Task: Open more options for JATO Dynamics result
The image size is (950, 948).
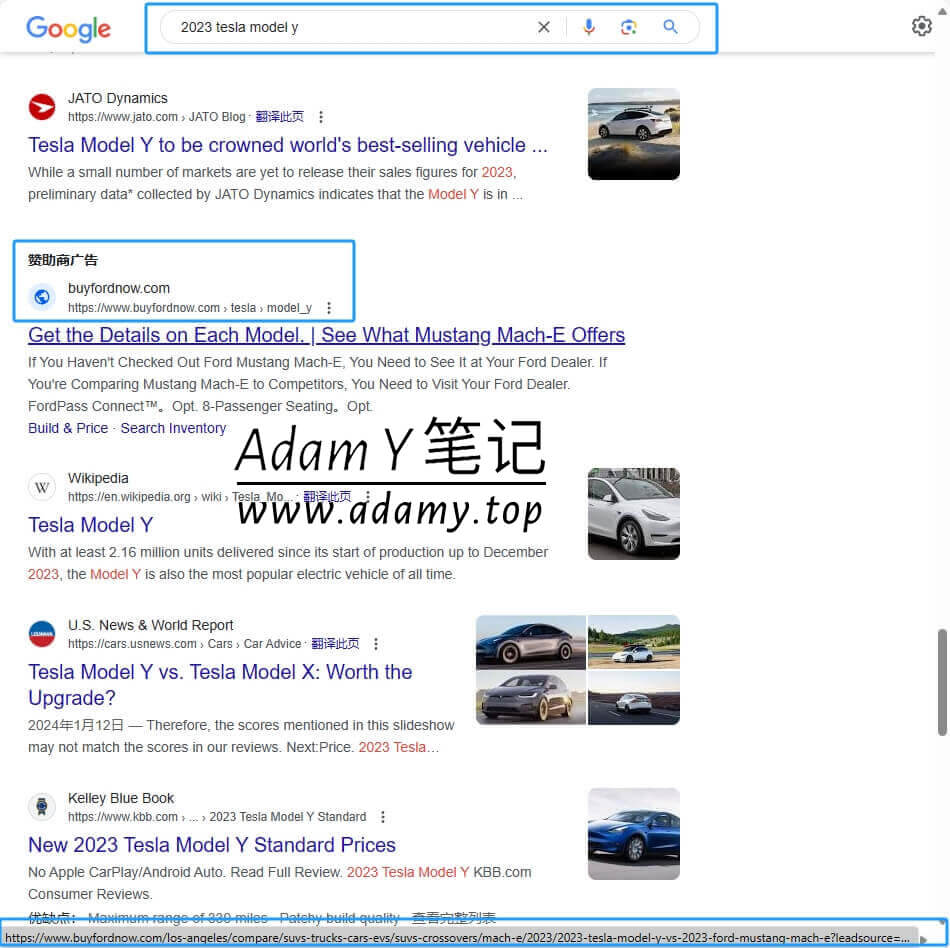Action: tap(321, 117)
